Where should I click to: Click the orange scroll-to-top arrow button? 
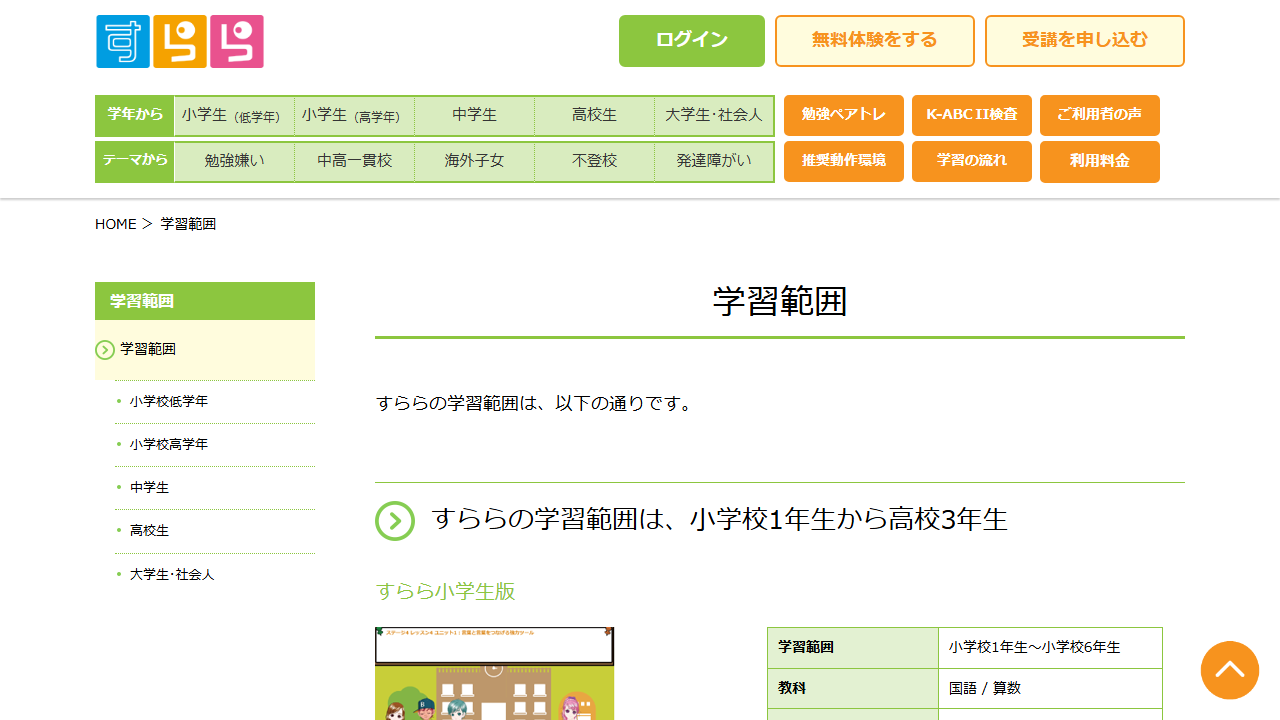[x=1230, y=670]
